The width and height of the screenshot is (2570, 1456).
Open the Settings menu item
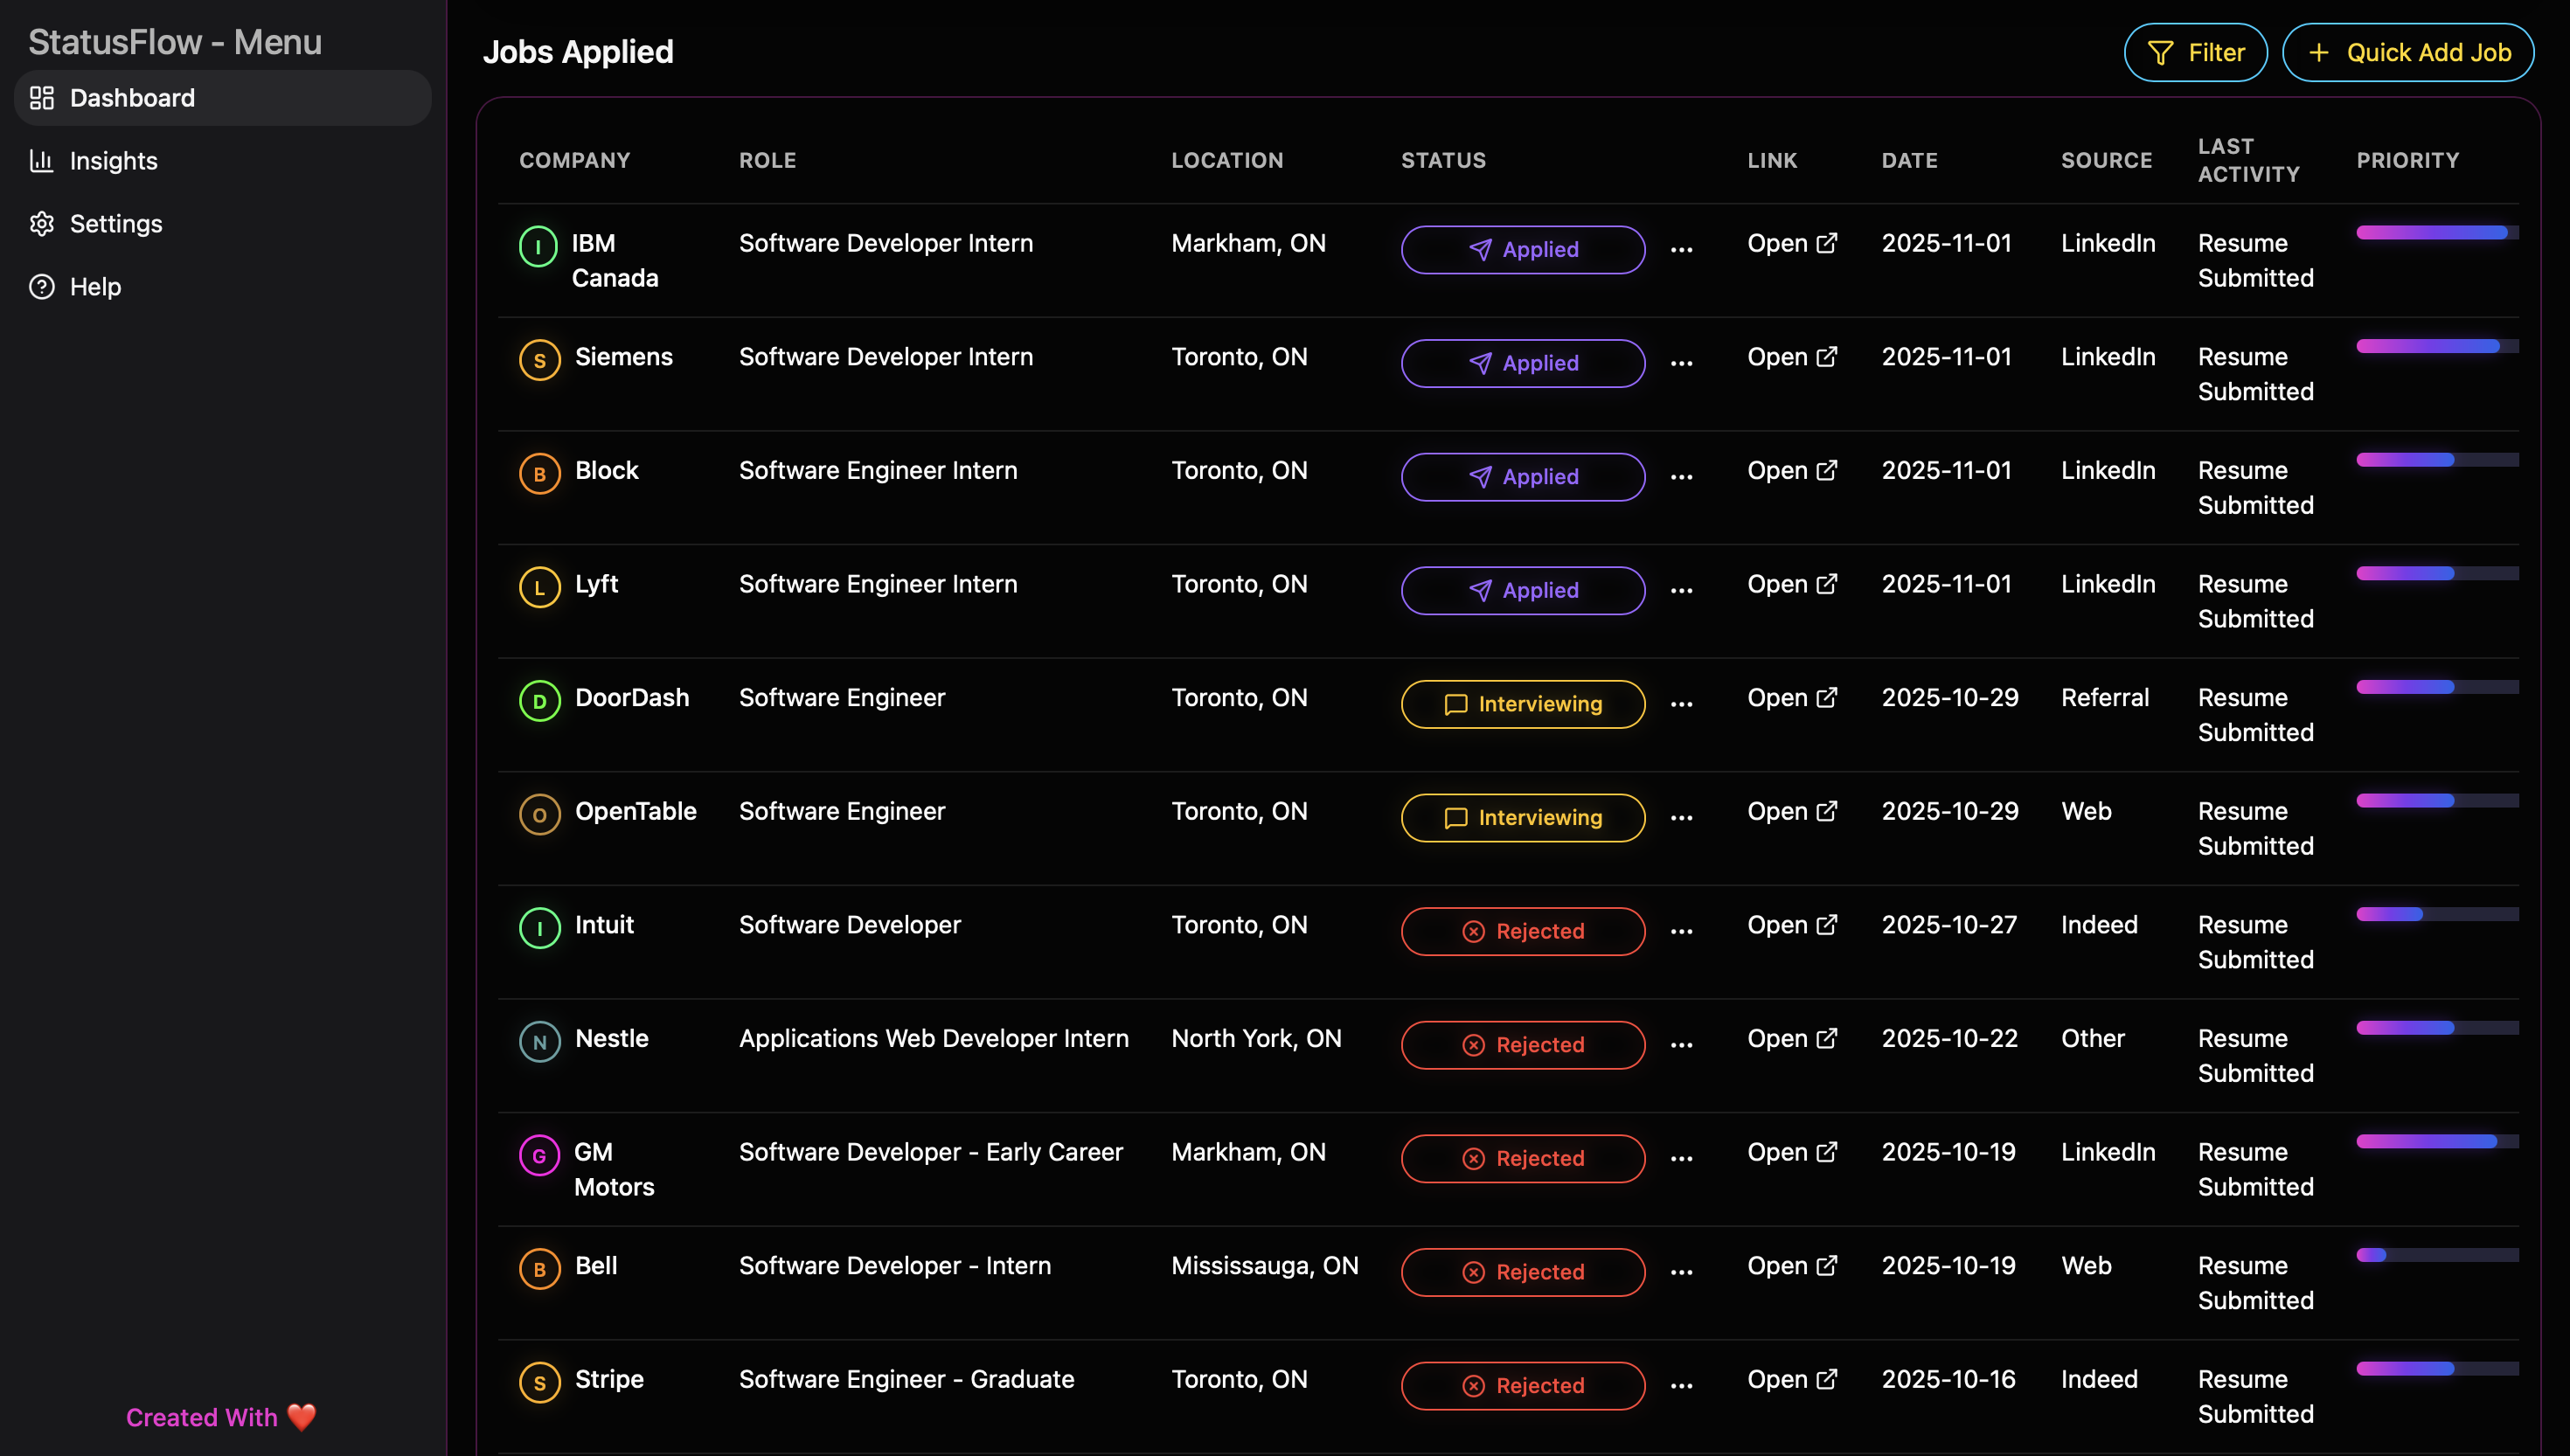(115, 224)
